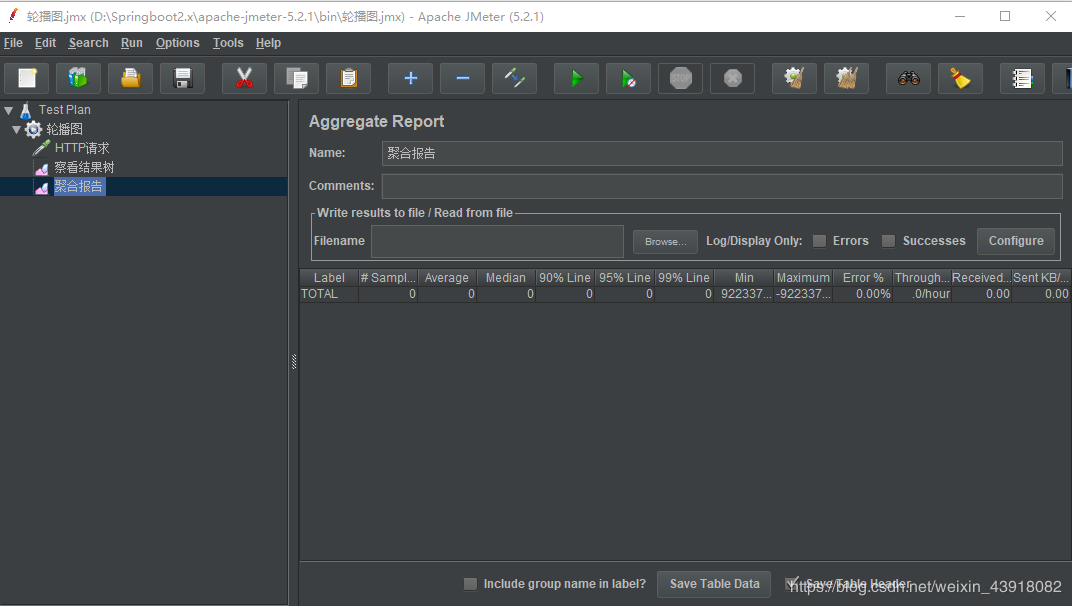Open the Run menu
The image size is (1072, 606).
coord(131,43)
